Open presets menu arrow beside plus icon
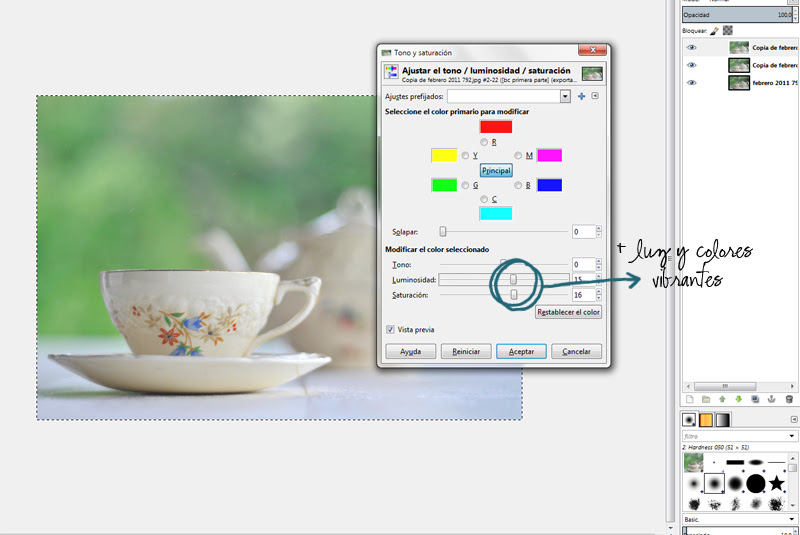This screenshot has height=535, width=800. (595, 96)
